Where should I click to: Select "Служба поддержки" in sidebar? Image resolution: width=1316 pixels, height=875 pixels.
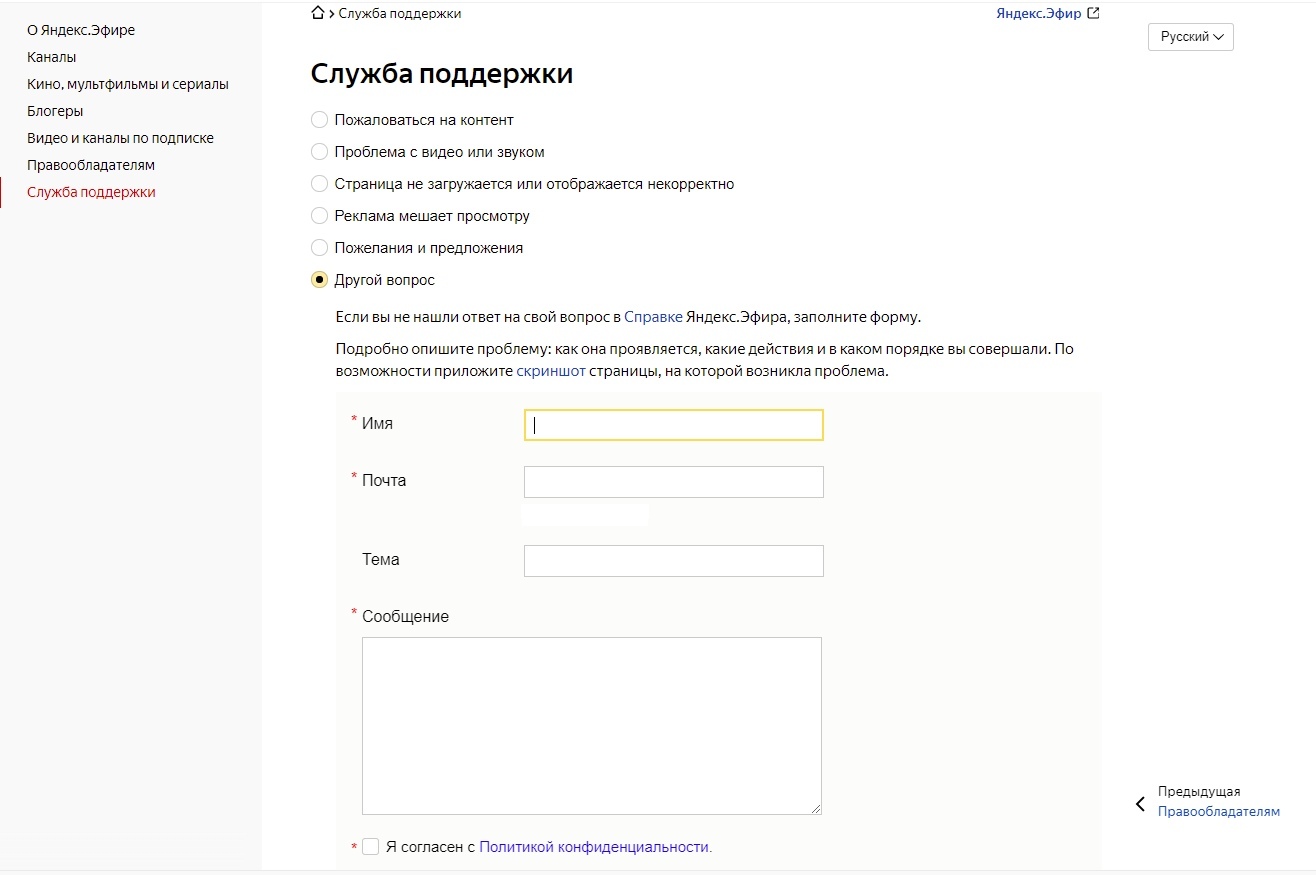click(x=91, y=192)
